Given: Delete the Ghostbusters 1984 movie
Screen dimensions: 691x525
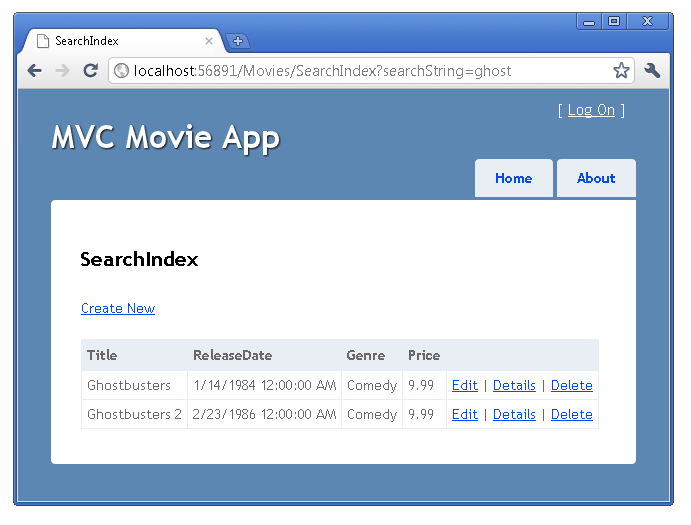Looking at the screenshot, I should click(572, 385).
